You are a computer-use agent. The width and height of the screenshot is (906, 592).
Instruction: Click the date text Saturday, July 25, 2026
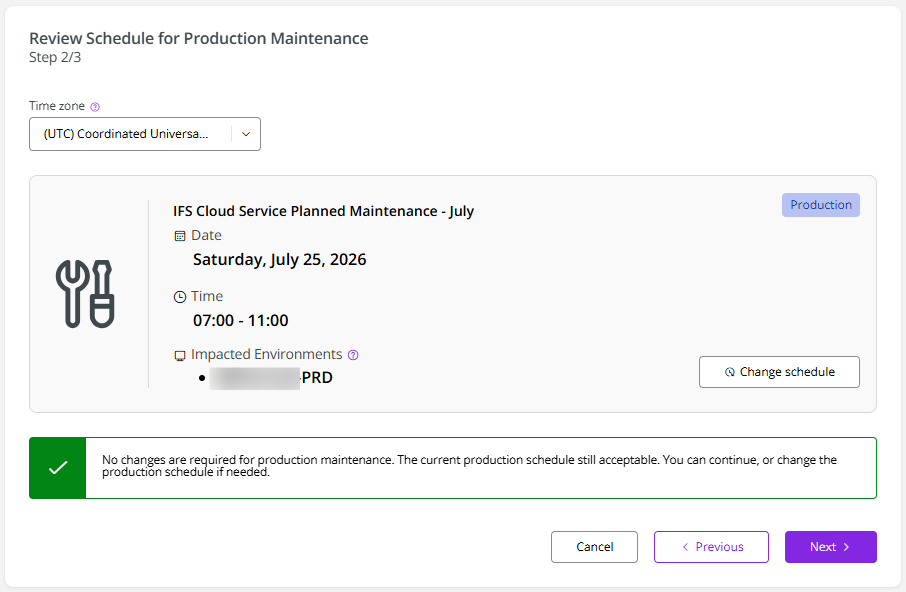[280, 260]
